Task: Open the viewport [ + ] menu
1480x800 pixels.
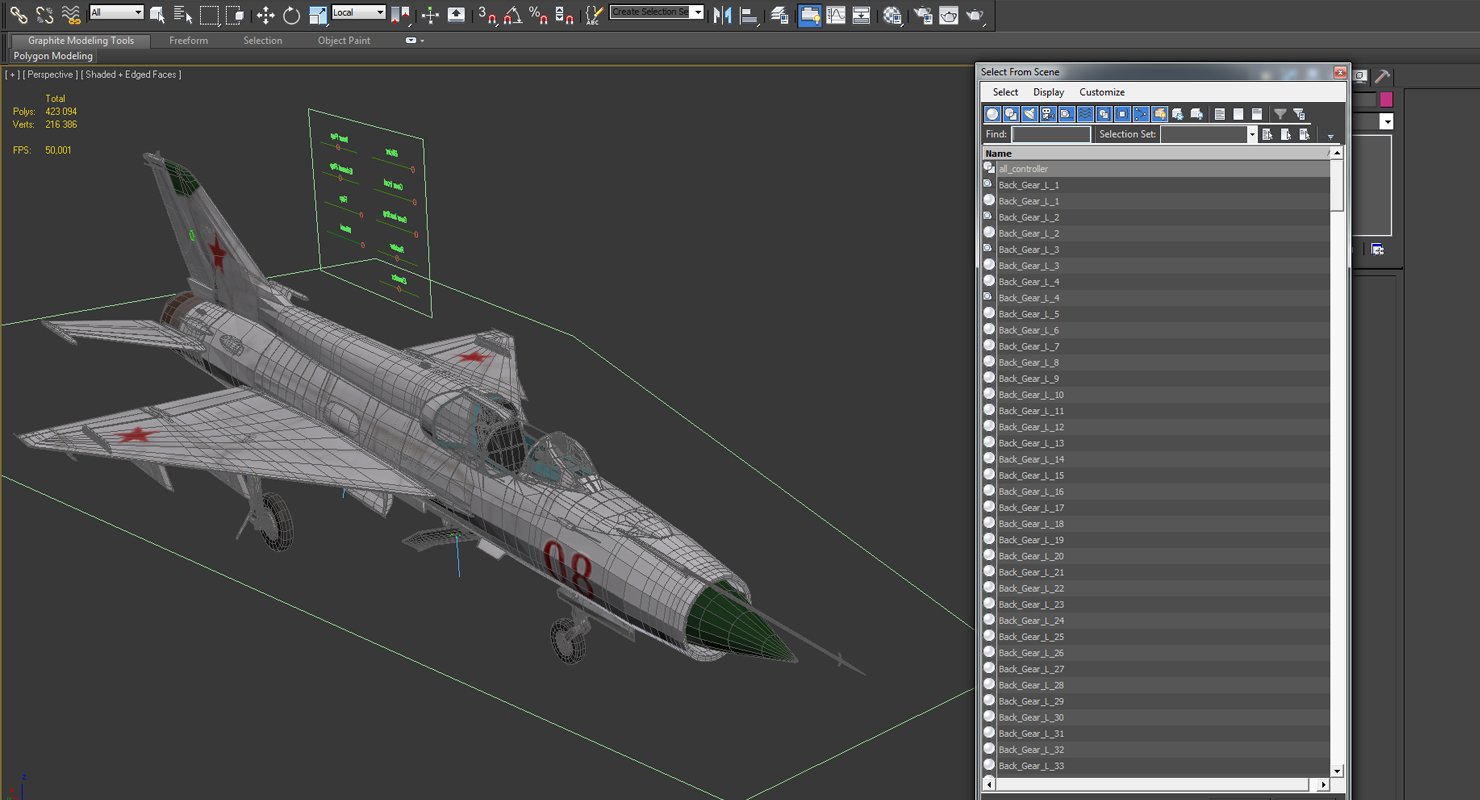Action: click(x=12, y=75)
